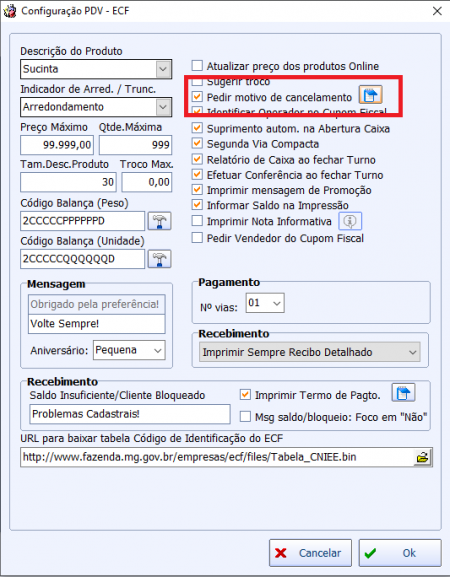
Task: Close the Configuração PDV - ECF window
Action: tap(437, 11)
